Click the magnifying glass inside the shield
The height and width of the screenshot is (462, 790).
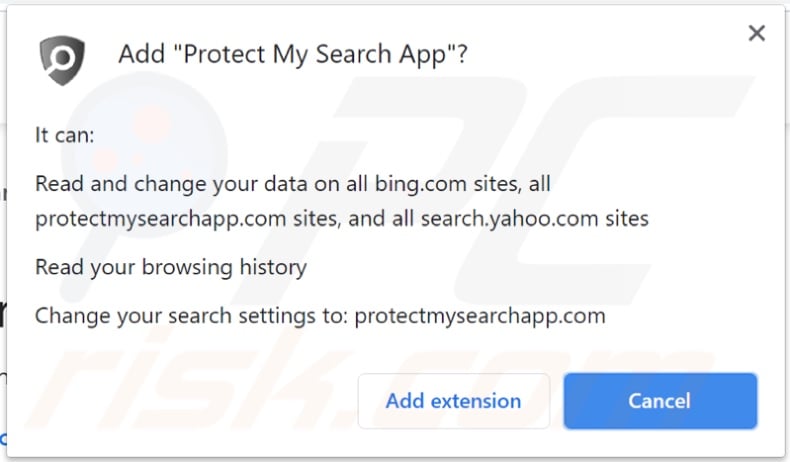click(x=64, y=57)
